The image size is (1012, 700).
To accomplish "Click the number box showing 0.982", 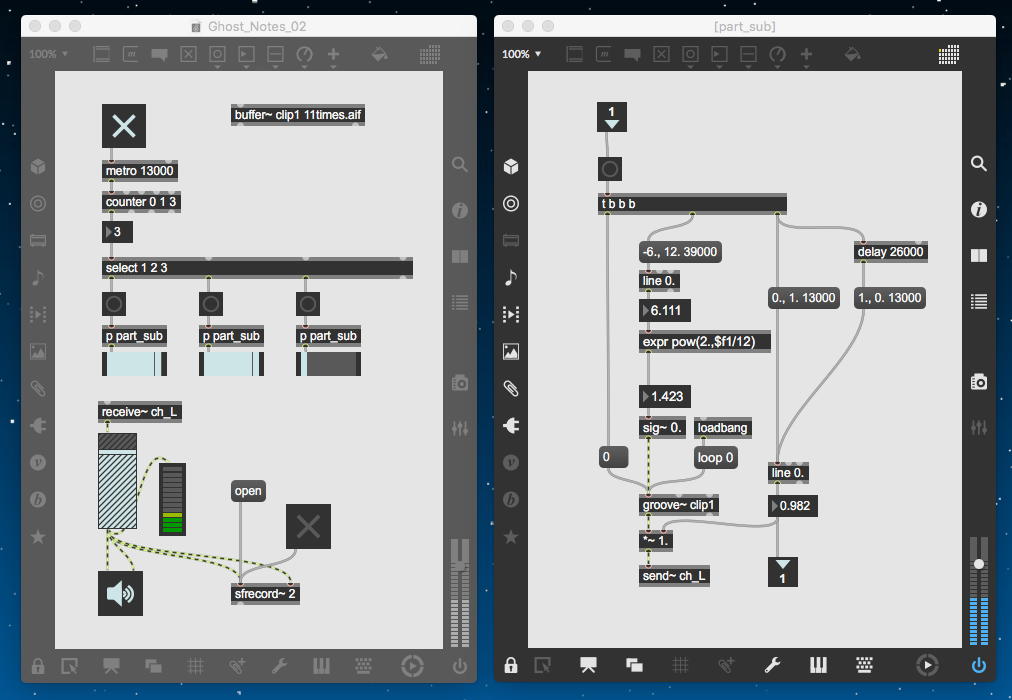I will tap(793, 506).
